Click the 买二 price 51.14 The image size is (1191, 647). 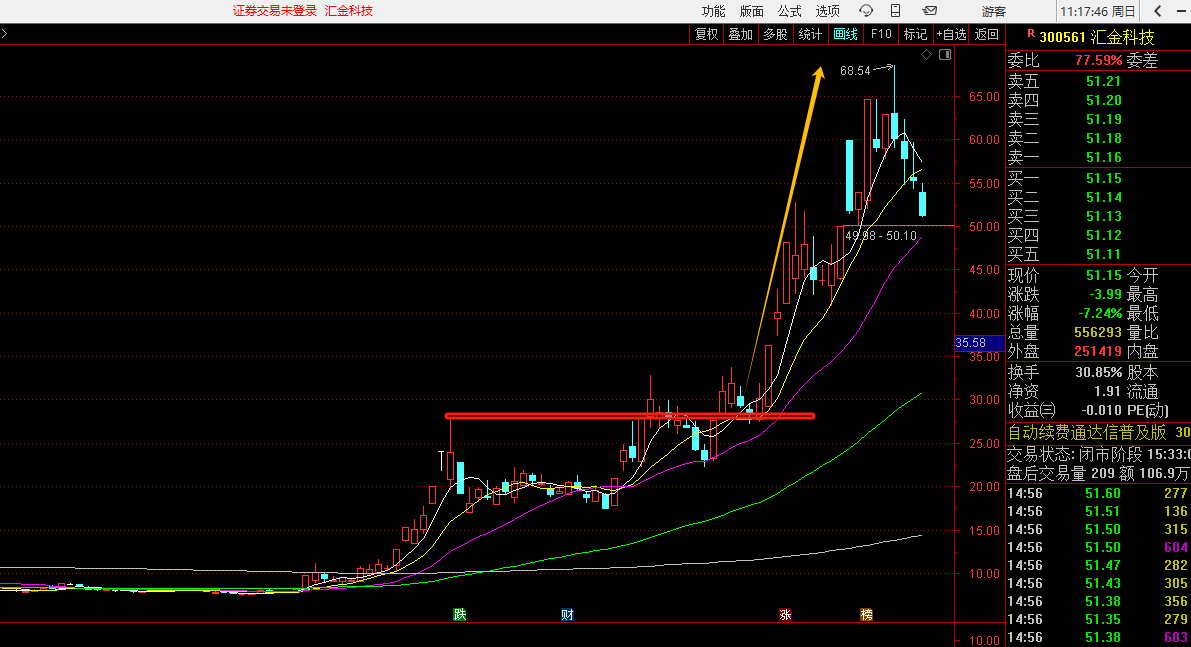[x=1103, y=197]
